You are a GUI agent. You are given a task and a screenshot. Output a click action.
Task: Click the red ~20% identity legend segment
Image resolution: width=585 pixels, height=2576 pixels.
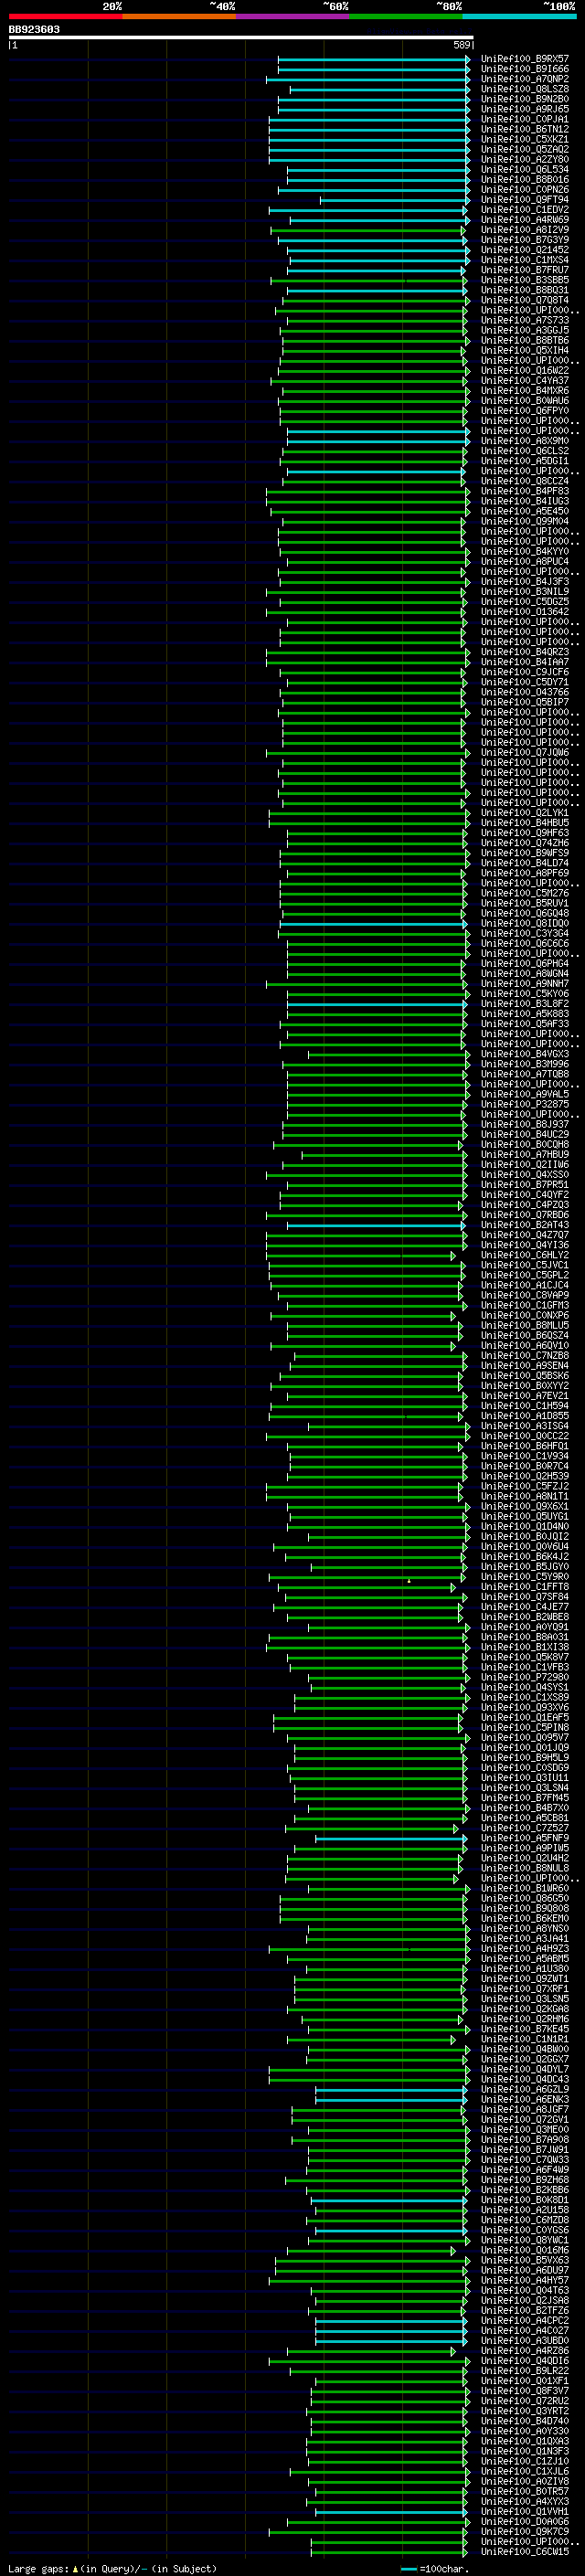[66, 16]
